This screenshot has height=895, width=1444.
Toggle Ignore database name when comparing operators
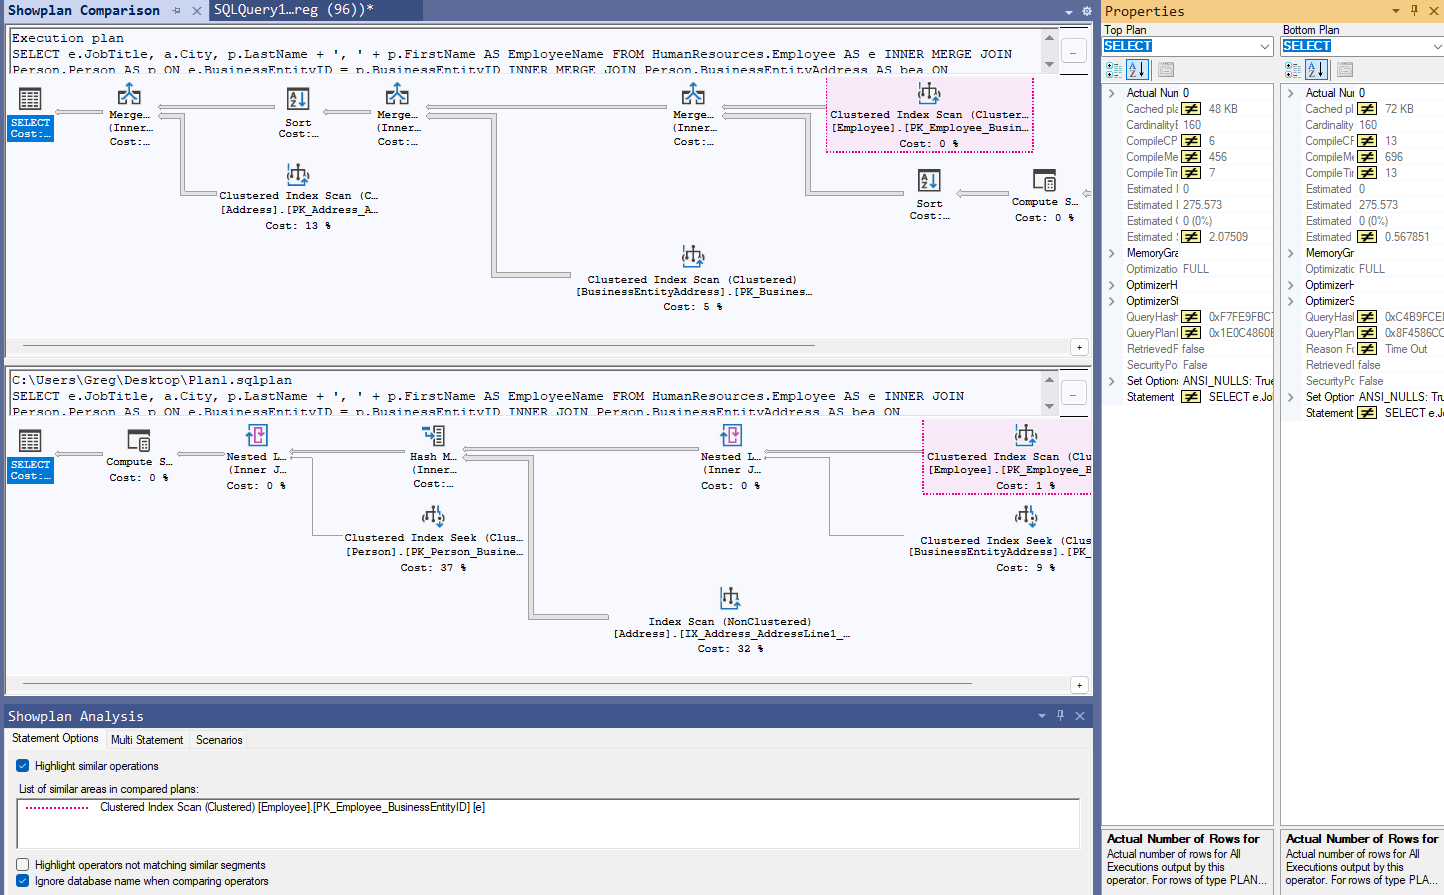pos(23,881)
